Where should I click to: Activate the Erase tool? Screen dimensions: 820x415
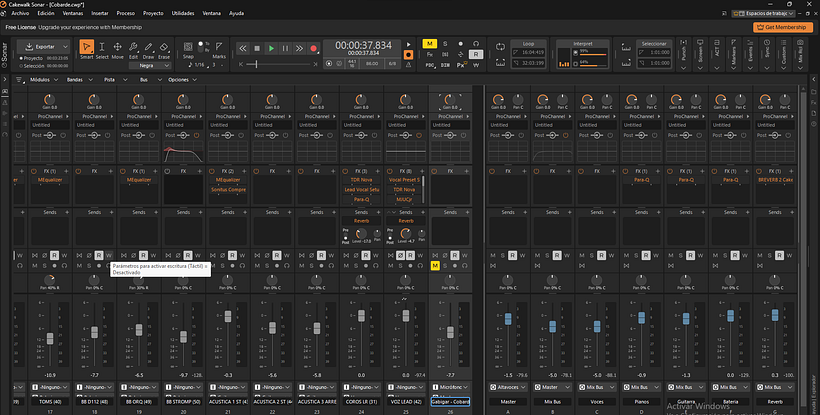164,49
